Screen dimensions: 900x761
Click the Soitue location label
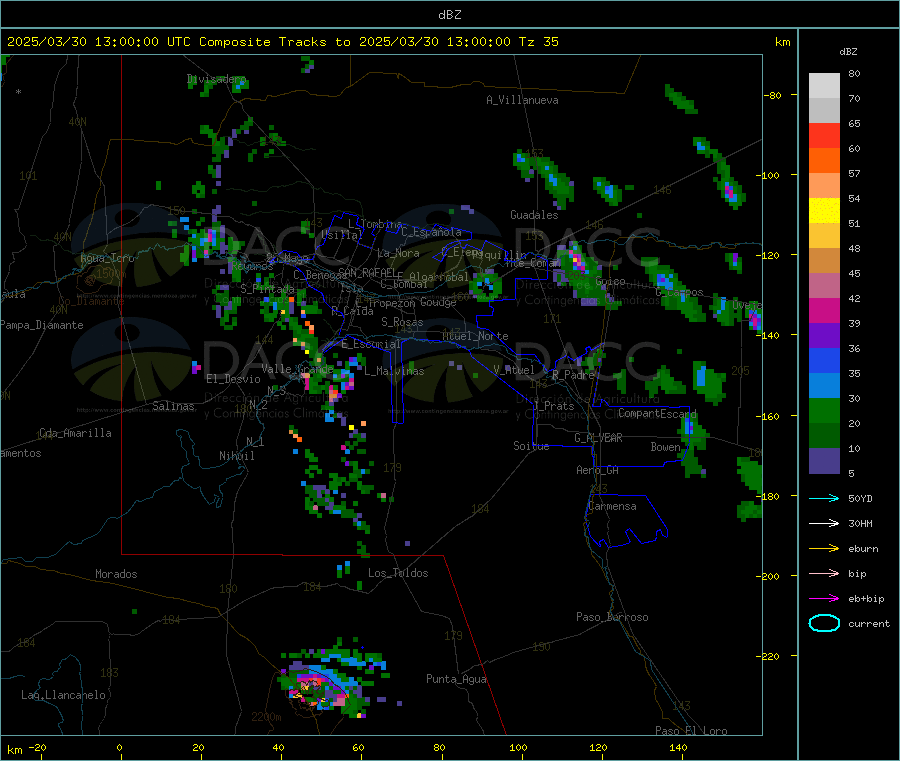click(x=531, y=446)
